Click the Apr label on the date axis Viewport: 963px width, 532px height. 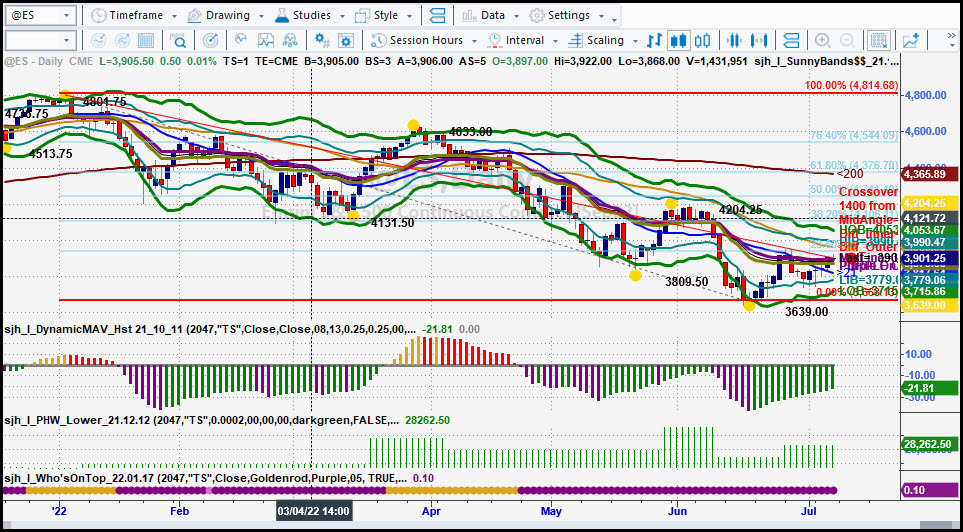click(432, 511)
